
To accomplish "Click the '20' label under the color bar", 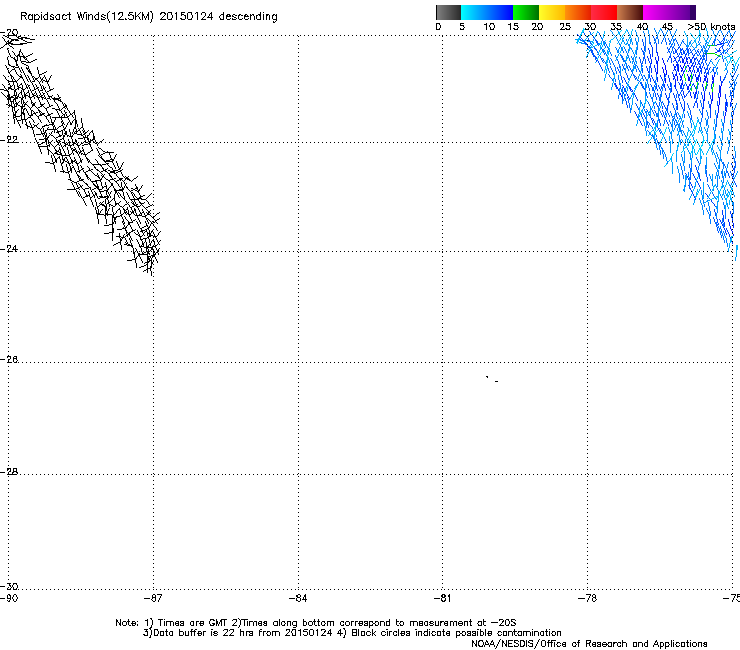I will coord(537,27).
